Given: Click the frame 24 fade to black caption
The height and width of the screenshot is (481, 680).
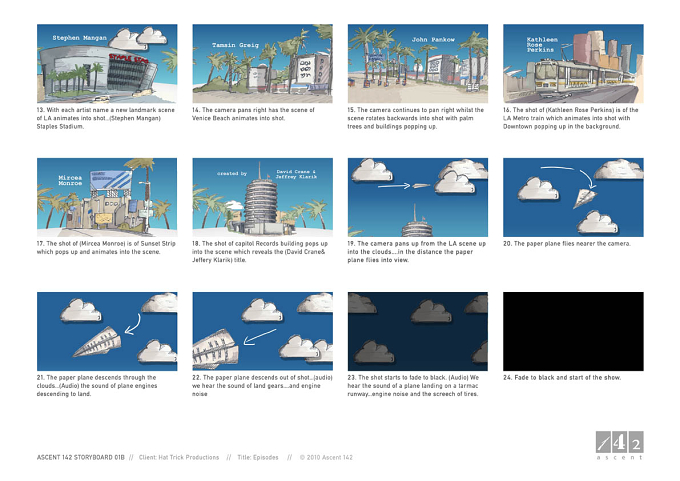Looking at the screenshot, I should pyautogui.click(x=562, y=378).
